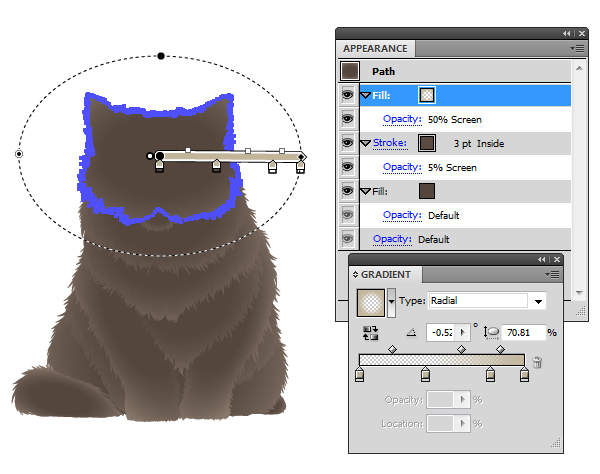Select the first color stop on canvas annotator
Screen dimensions: 600x474
[160, 166]
